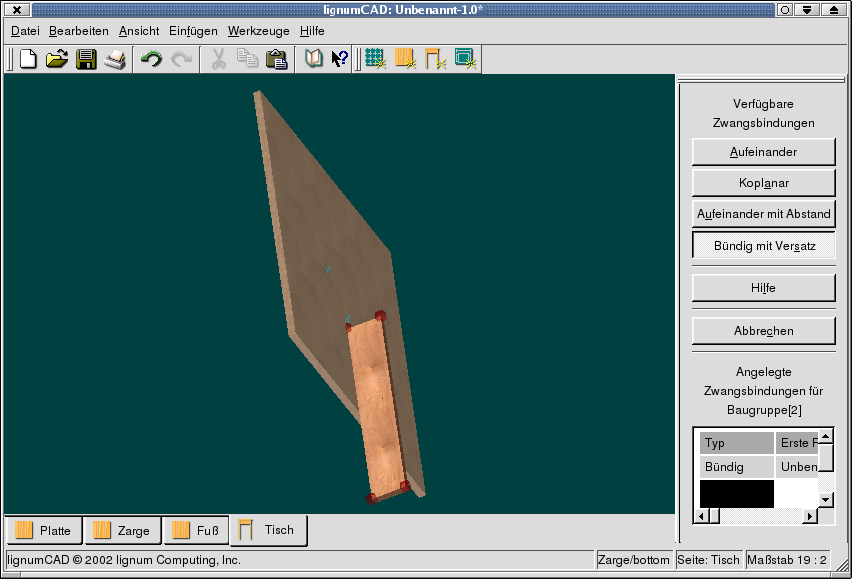Activate What's This help pointer icon
The width and height of the screenshot is (852, 579).
[x=340, y=59]
